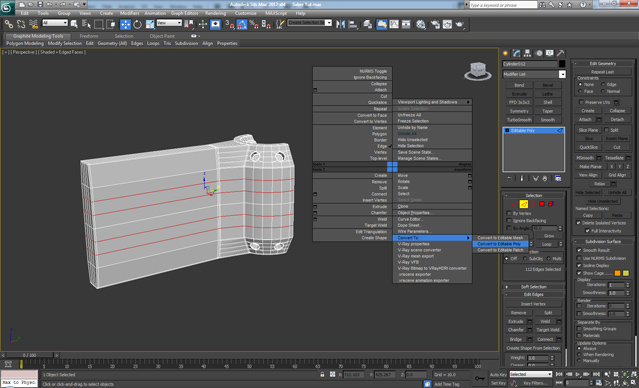Select Element sub-object level icon
639x388 pixels.
(551, 204)
